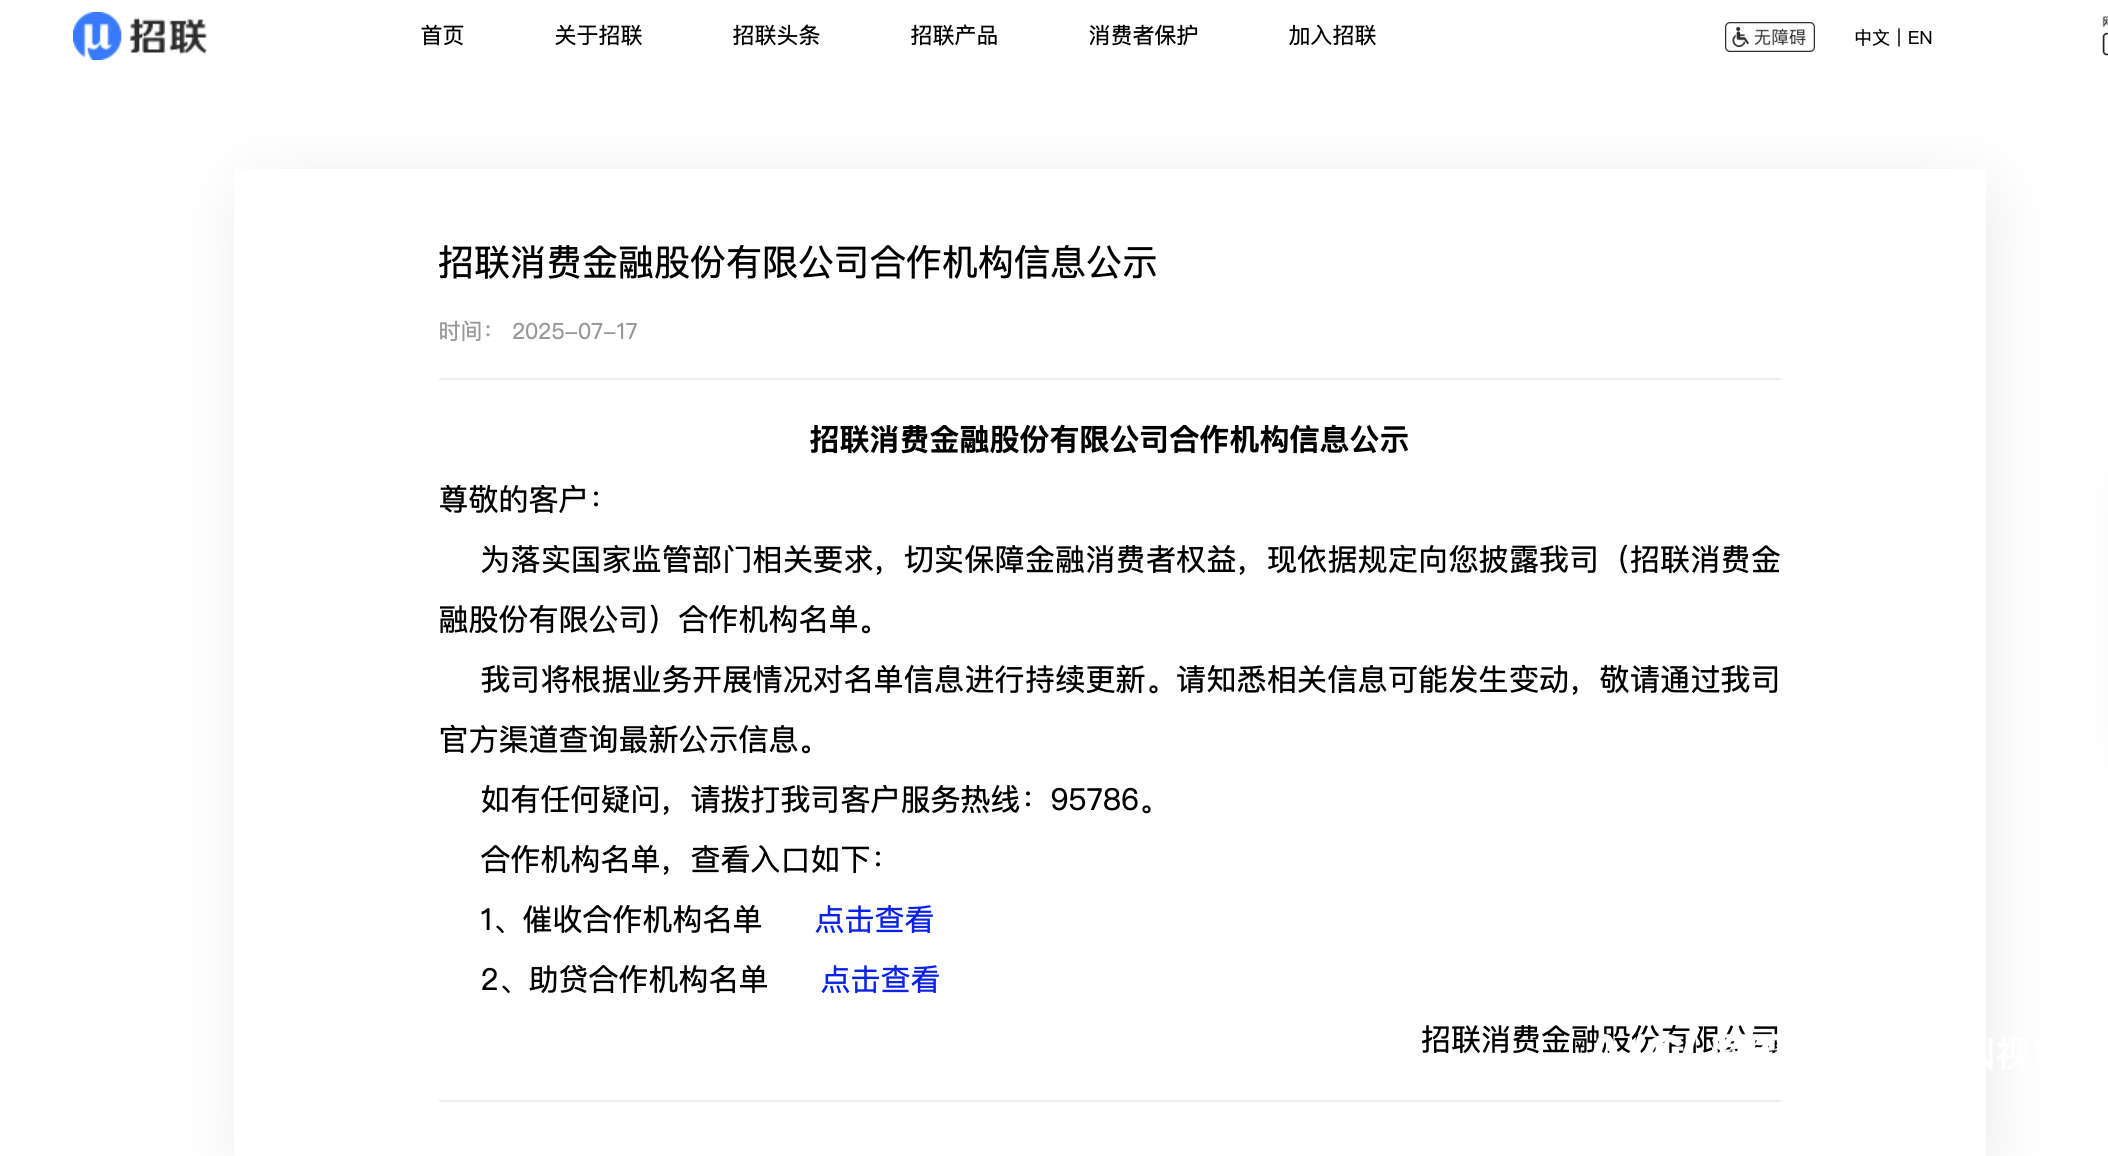
Task: Click the 尊敬的客户 greeting
Action: tap(520, 499)
